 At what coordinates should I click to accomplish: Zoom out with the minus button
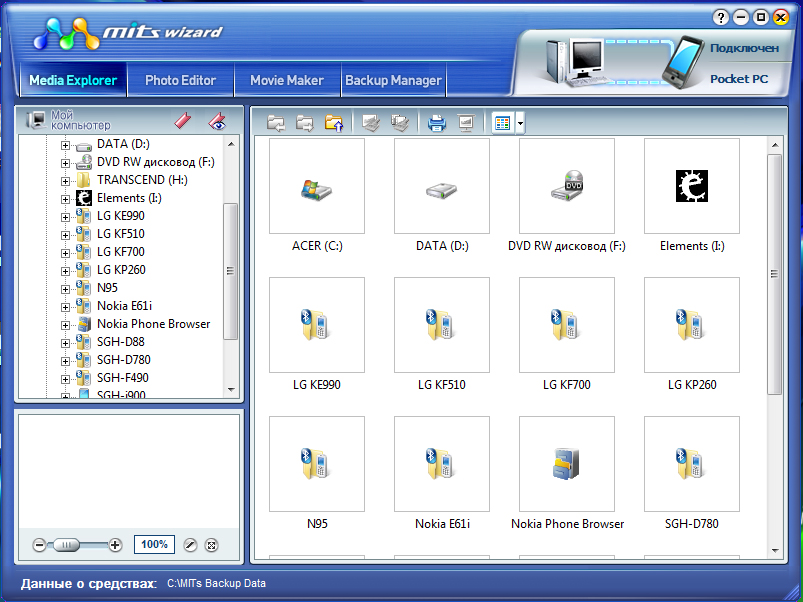coord(39,545)
